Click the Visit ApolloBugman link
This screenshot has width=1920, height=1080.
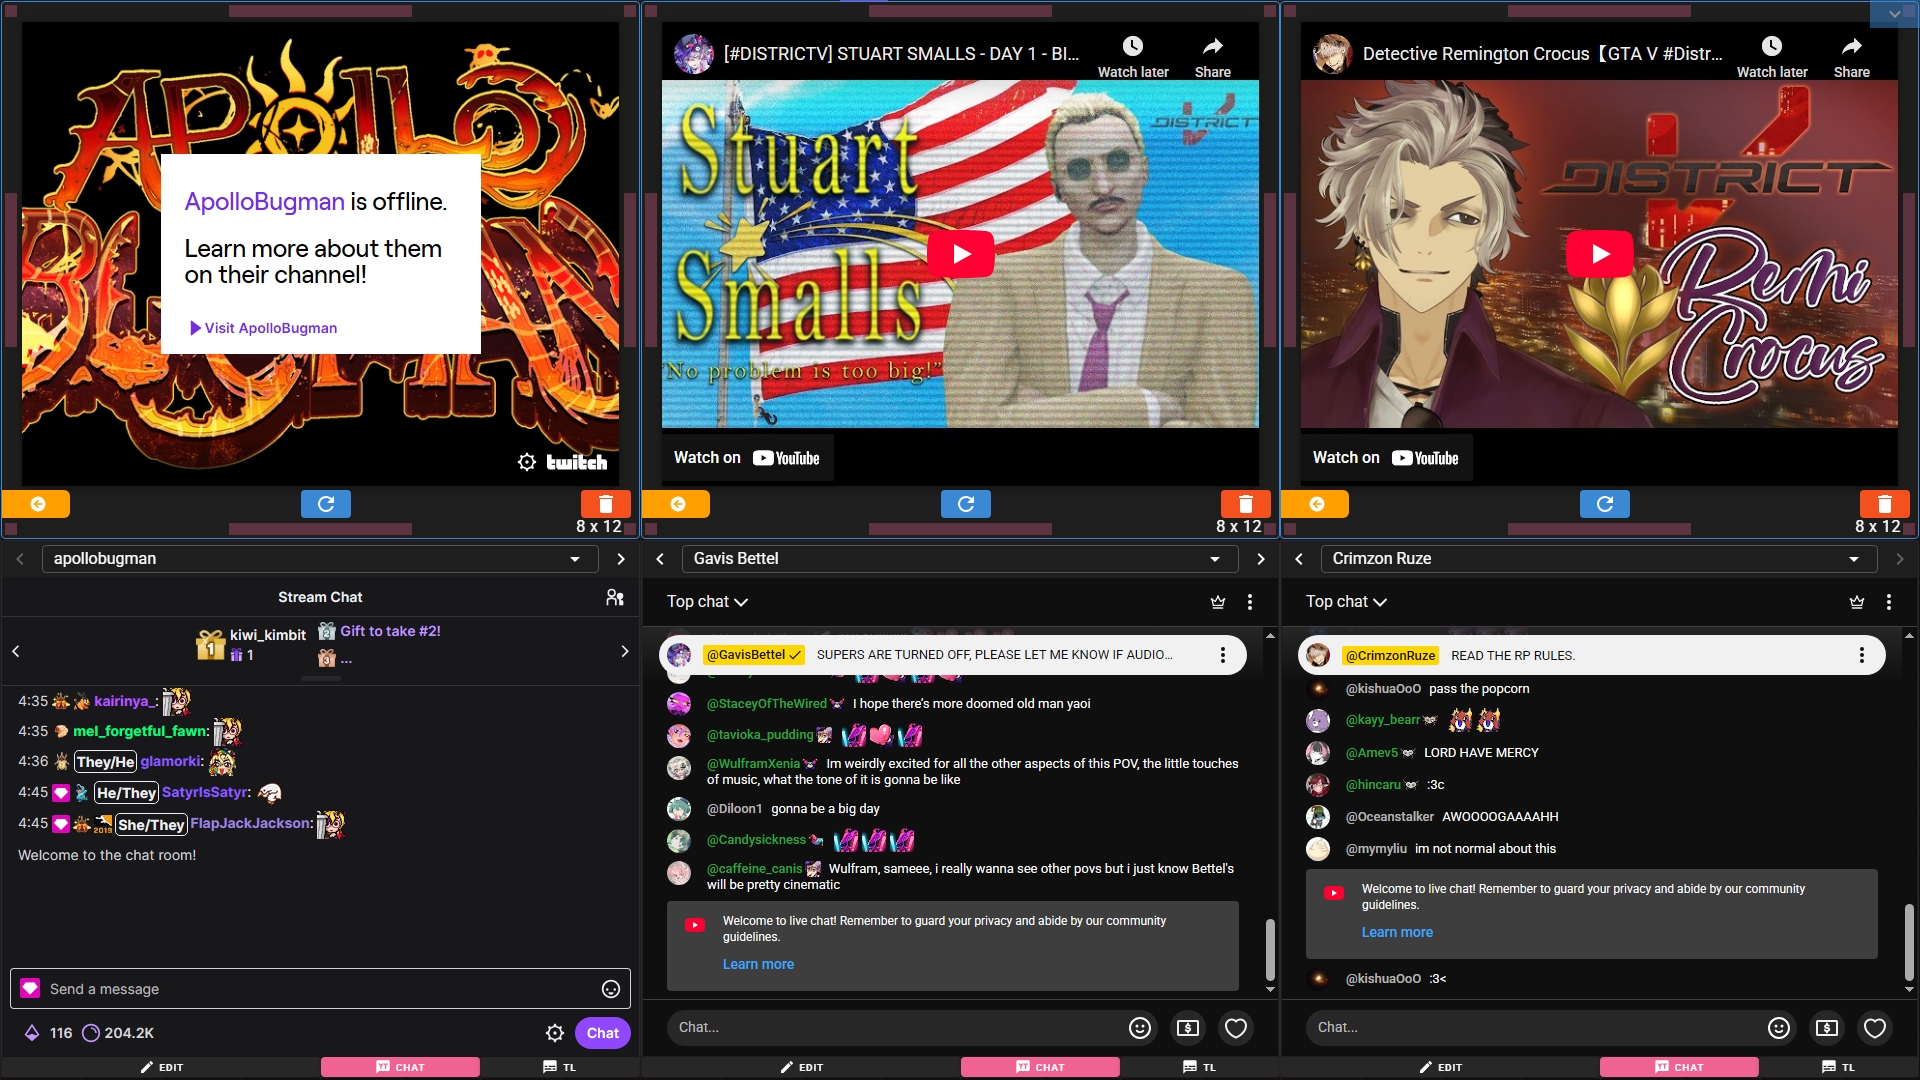tap(263, 328)
